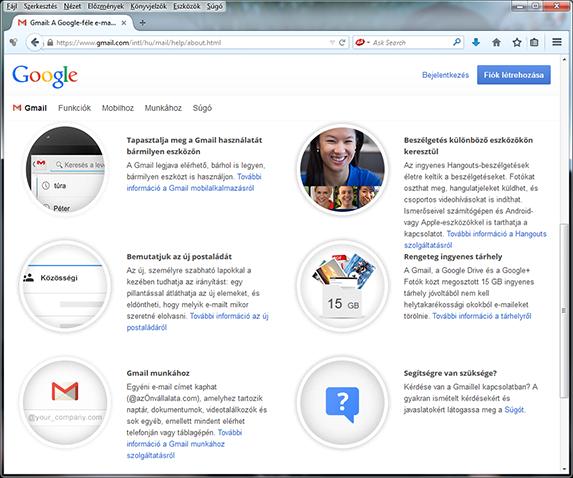Screen dimensions: 573x478
Task: Click the Gmail device search thumbnail
Action: point(65,169)
